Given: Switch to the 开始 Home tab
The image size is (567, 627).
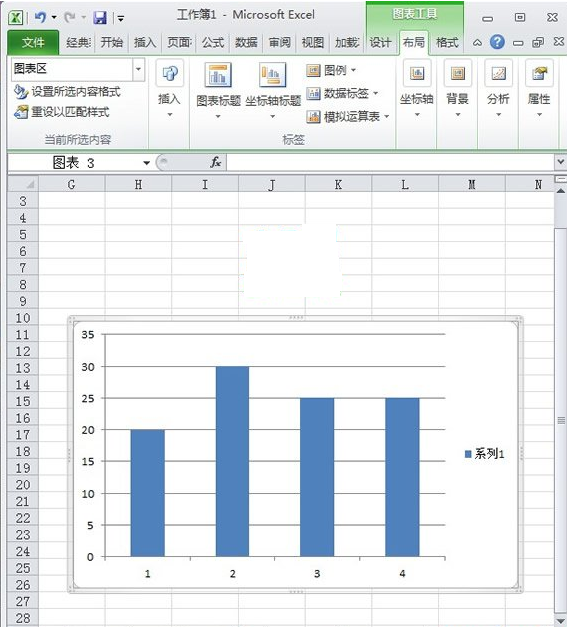Looking at the screenshot, I should click(112, 42).
